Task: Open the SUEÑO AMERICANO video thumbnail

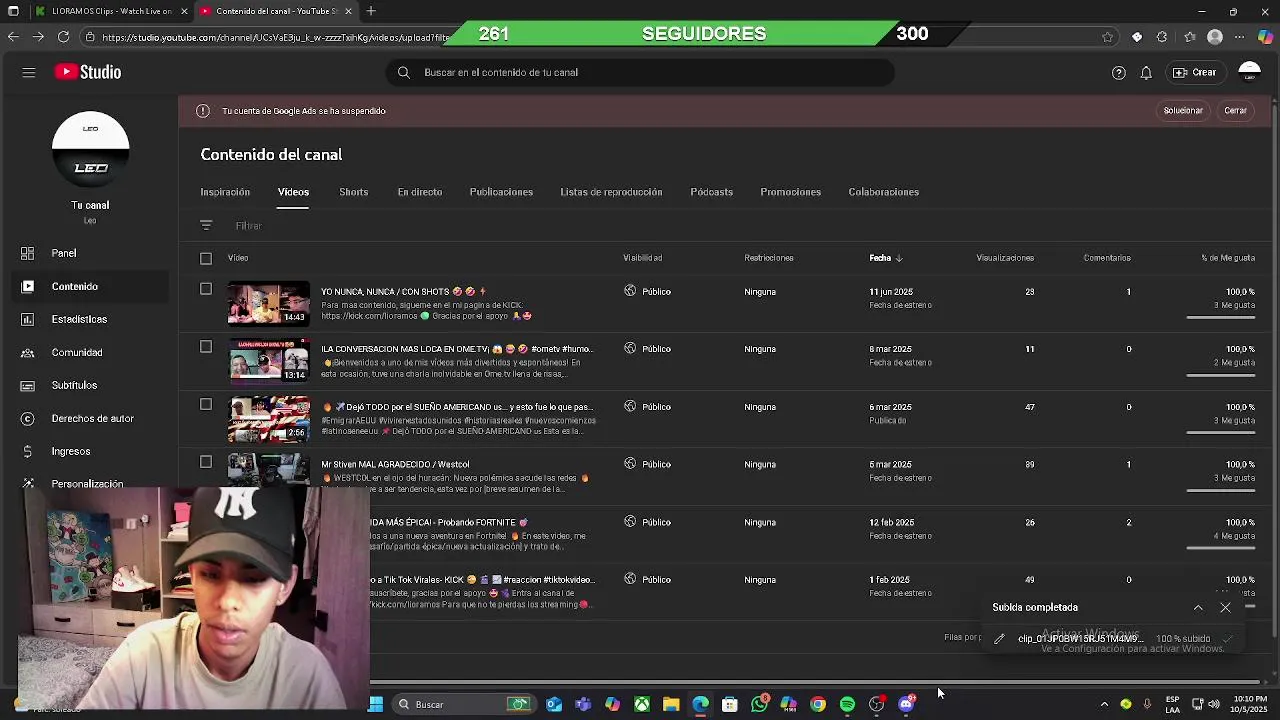Action: 269,419
